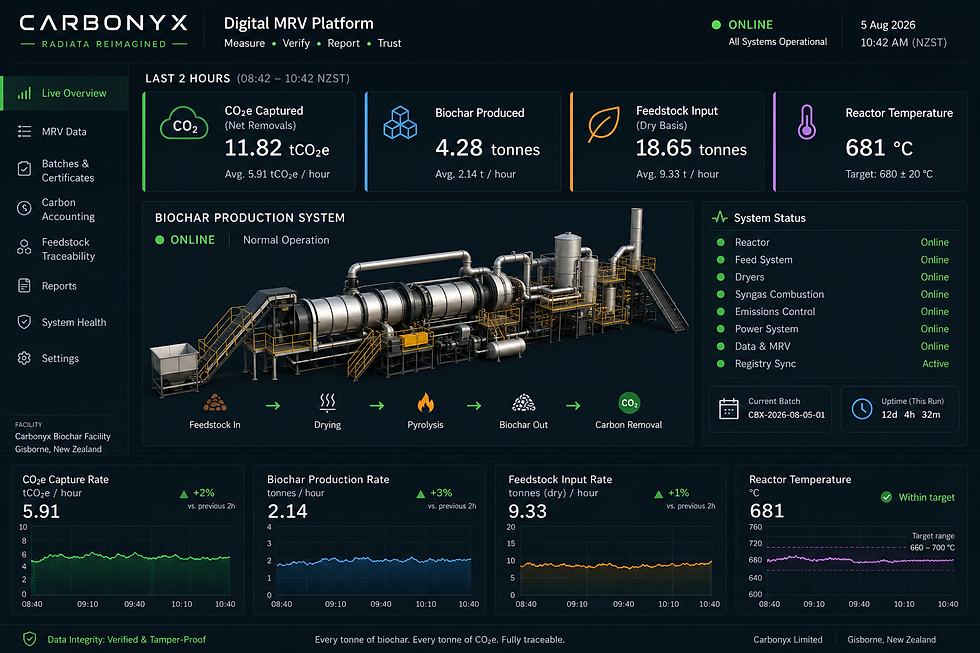This screenshot has height=653, width=980.
Task: Open the MRV Data menu item
Action: [65, 131]
